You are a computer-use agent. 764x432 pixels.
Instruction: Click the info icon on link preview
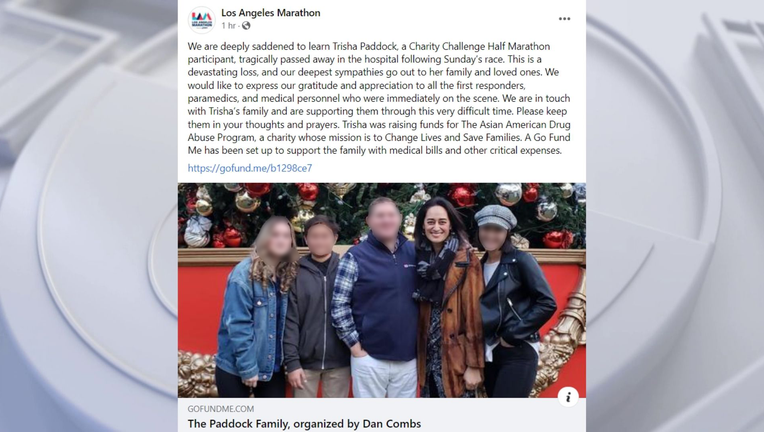click(568, 396)
